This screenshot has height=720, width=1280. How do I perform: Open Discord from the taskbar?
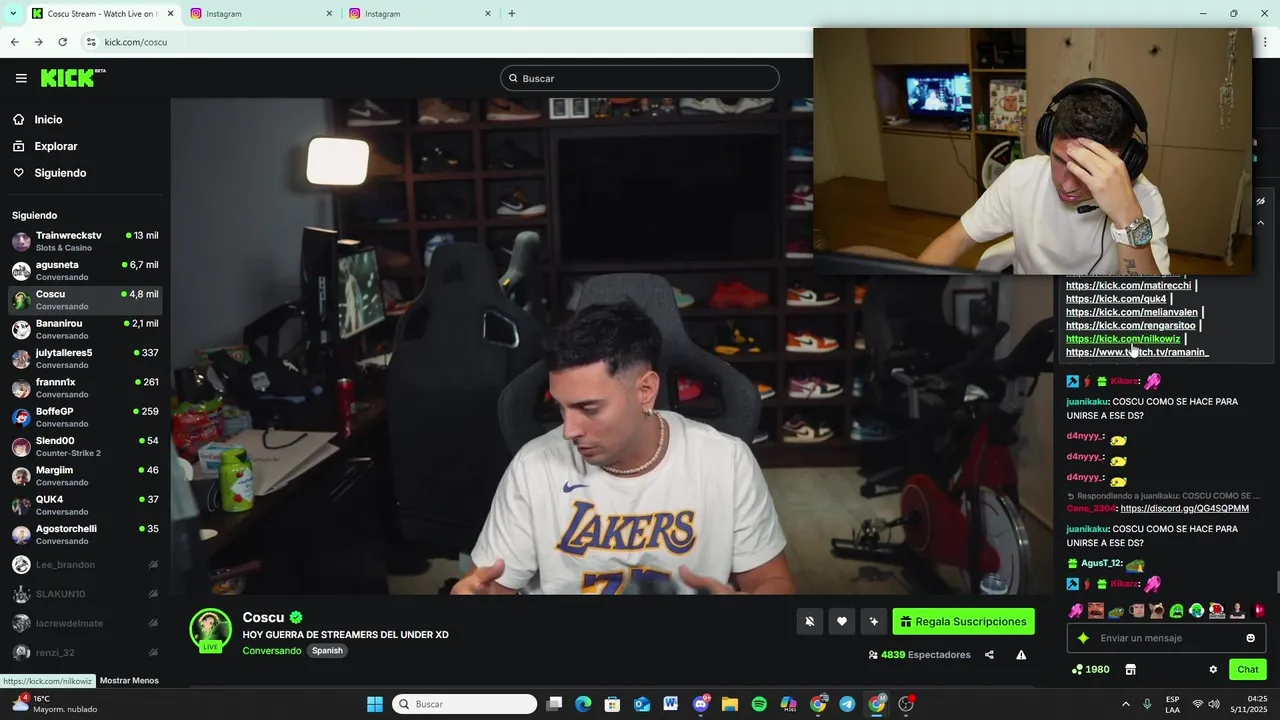701,704
